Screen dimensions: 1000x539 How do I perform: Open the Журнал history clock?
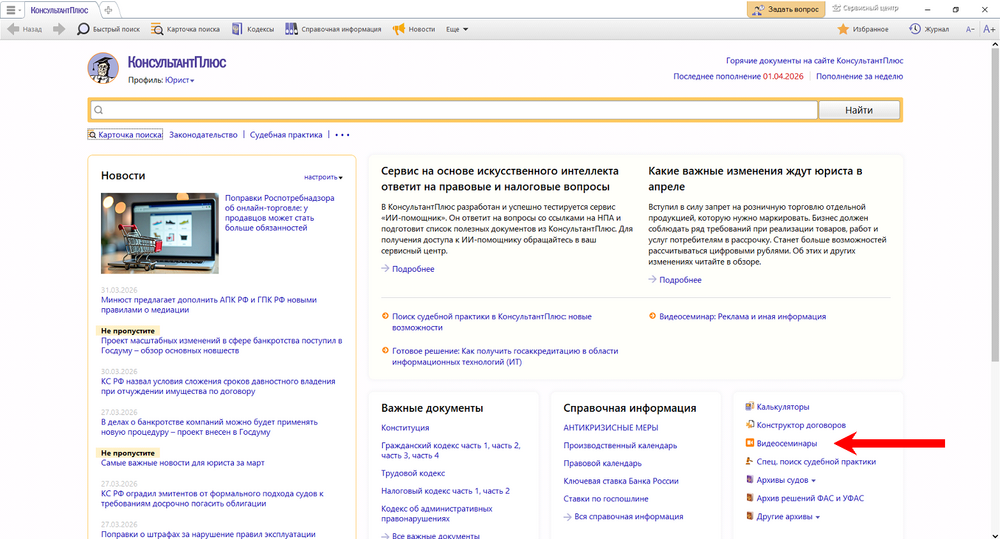pyautogui.click(x=929, y=29)
